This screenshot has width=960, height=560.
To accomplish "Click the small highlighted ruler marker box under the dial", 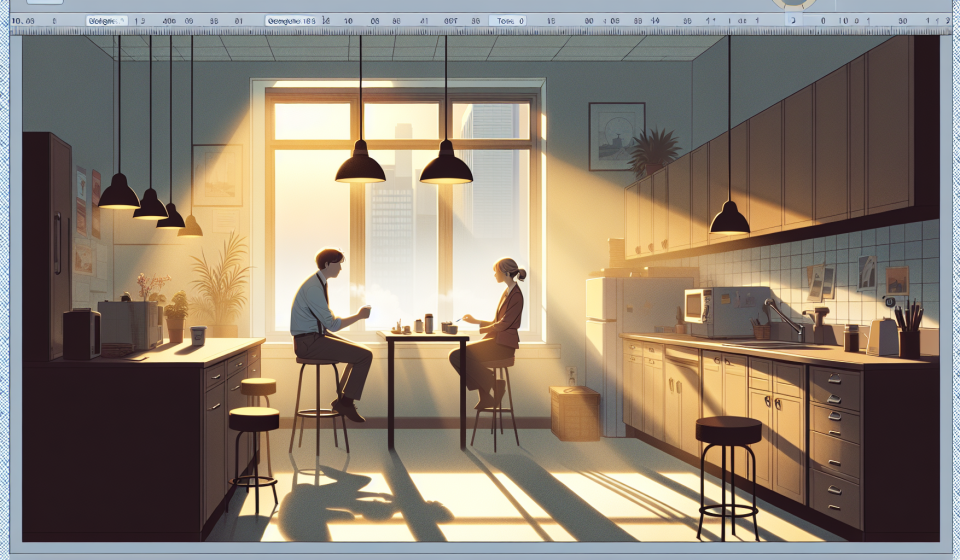I will [793, 21].
